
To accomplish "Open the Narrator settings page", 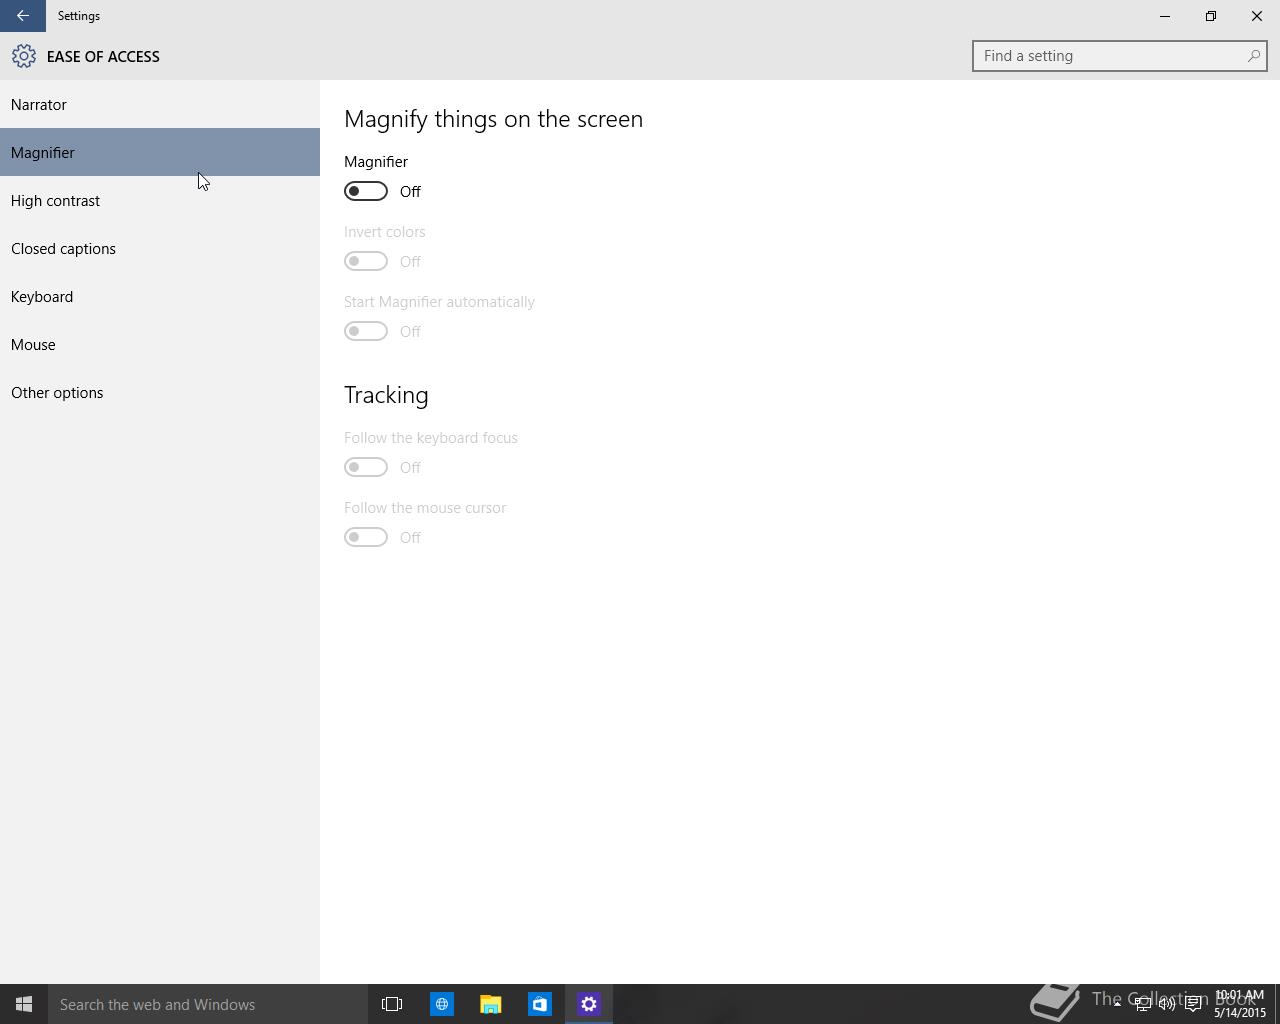I will pyautogui.click(x=160, y=104).
